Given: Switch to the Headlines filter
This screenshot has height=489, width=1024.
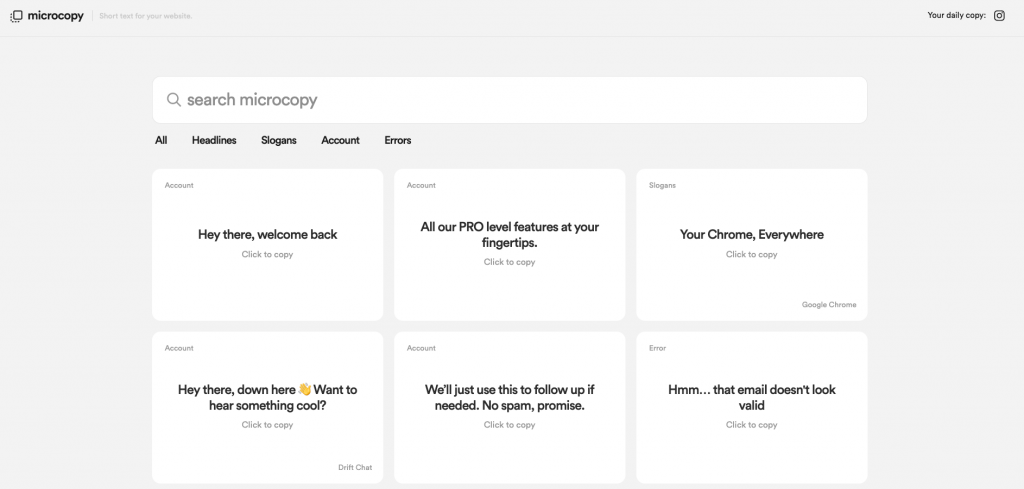Looking at the screenshot, I should pos(214,140).
